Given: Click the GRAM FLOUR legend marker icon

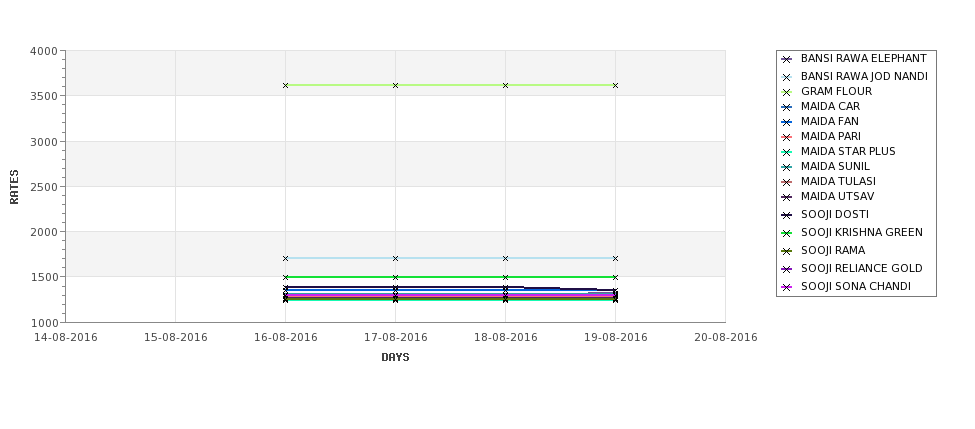Looking at the screenshot, I should [x=787, y=92].
